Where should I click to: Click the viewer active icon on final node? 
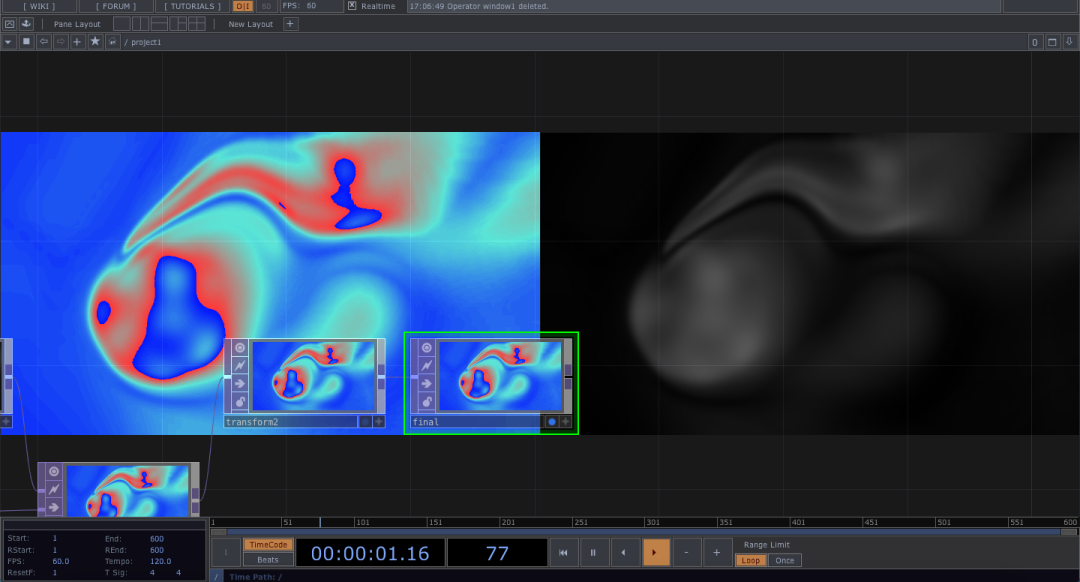tap(427, 348)
